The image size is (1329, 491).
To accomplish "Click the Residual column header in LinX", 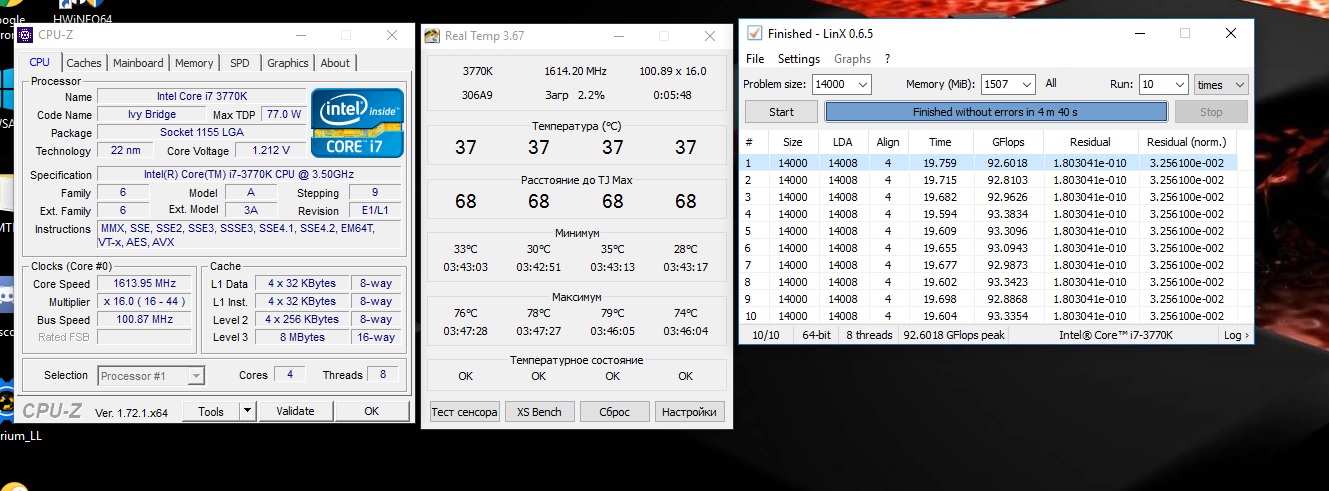I will [1090, 142].
